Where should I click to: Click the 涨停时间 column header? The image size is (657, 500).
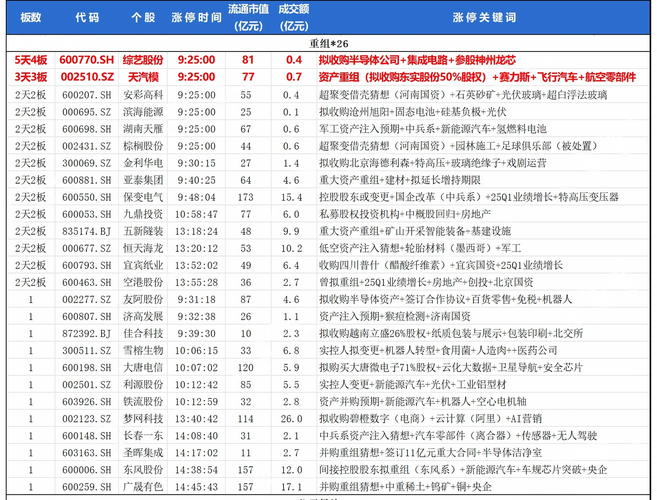coord(197,17)
